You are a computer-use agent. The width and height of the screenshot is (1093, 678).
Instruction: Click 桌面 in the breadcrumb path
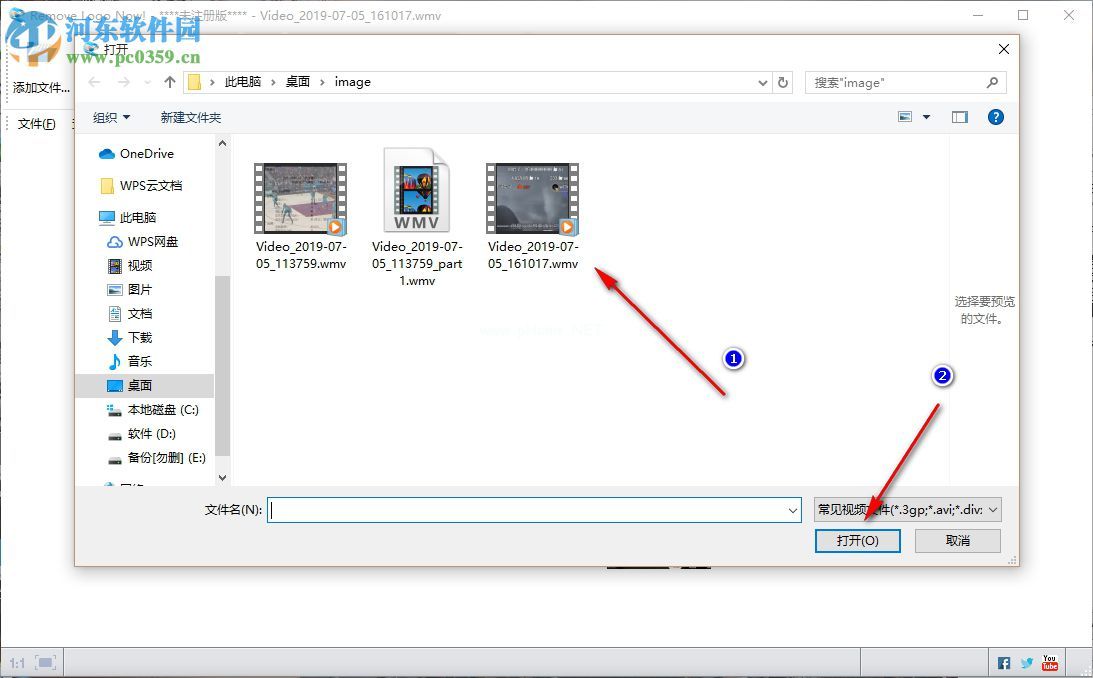(297, 82)
